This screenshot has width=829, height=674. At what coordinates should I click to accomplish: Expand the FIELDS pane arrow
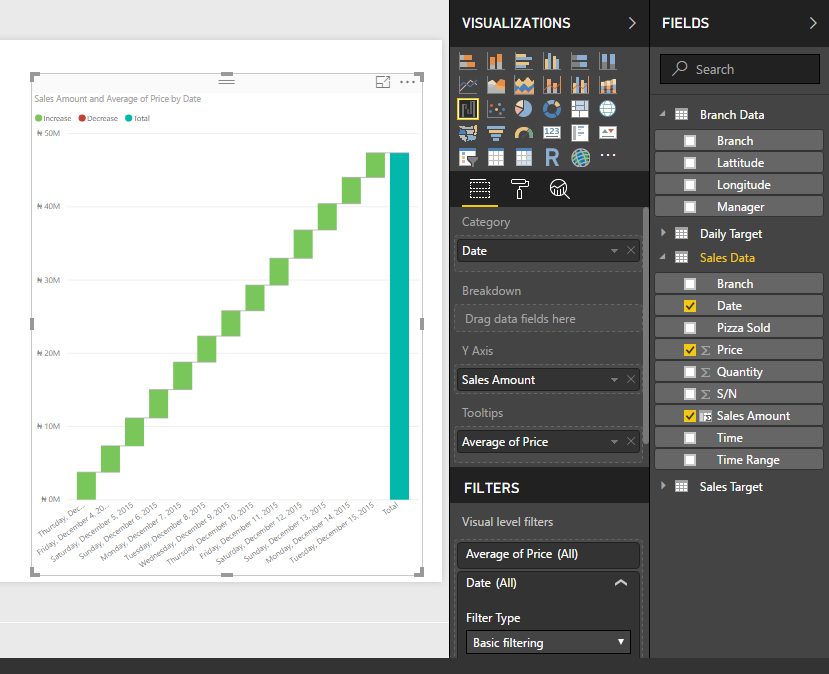(813, 22)
